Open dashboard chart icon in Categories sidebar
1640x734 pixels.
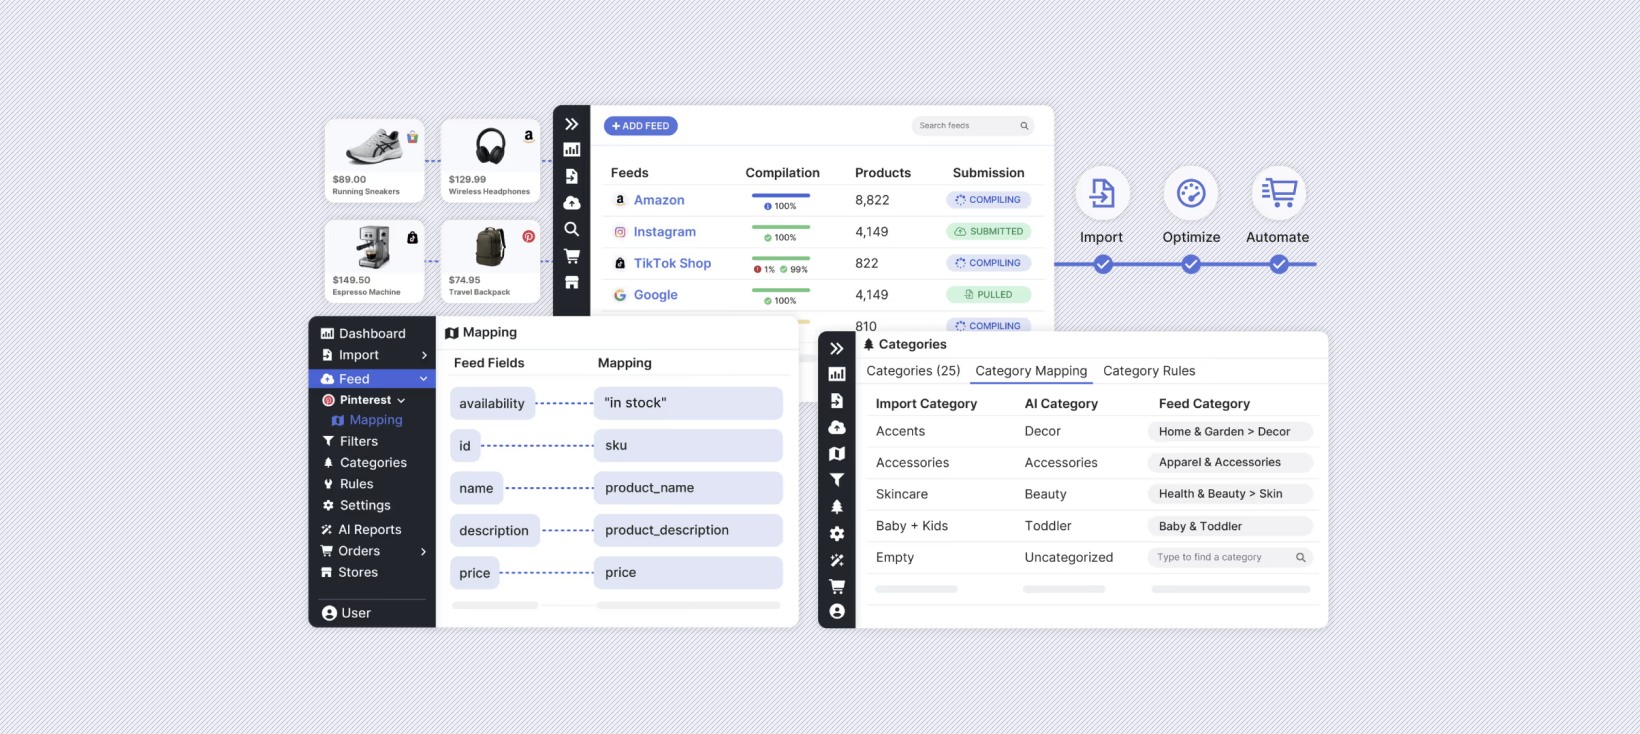tap(837, 374)
